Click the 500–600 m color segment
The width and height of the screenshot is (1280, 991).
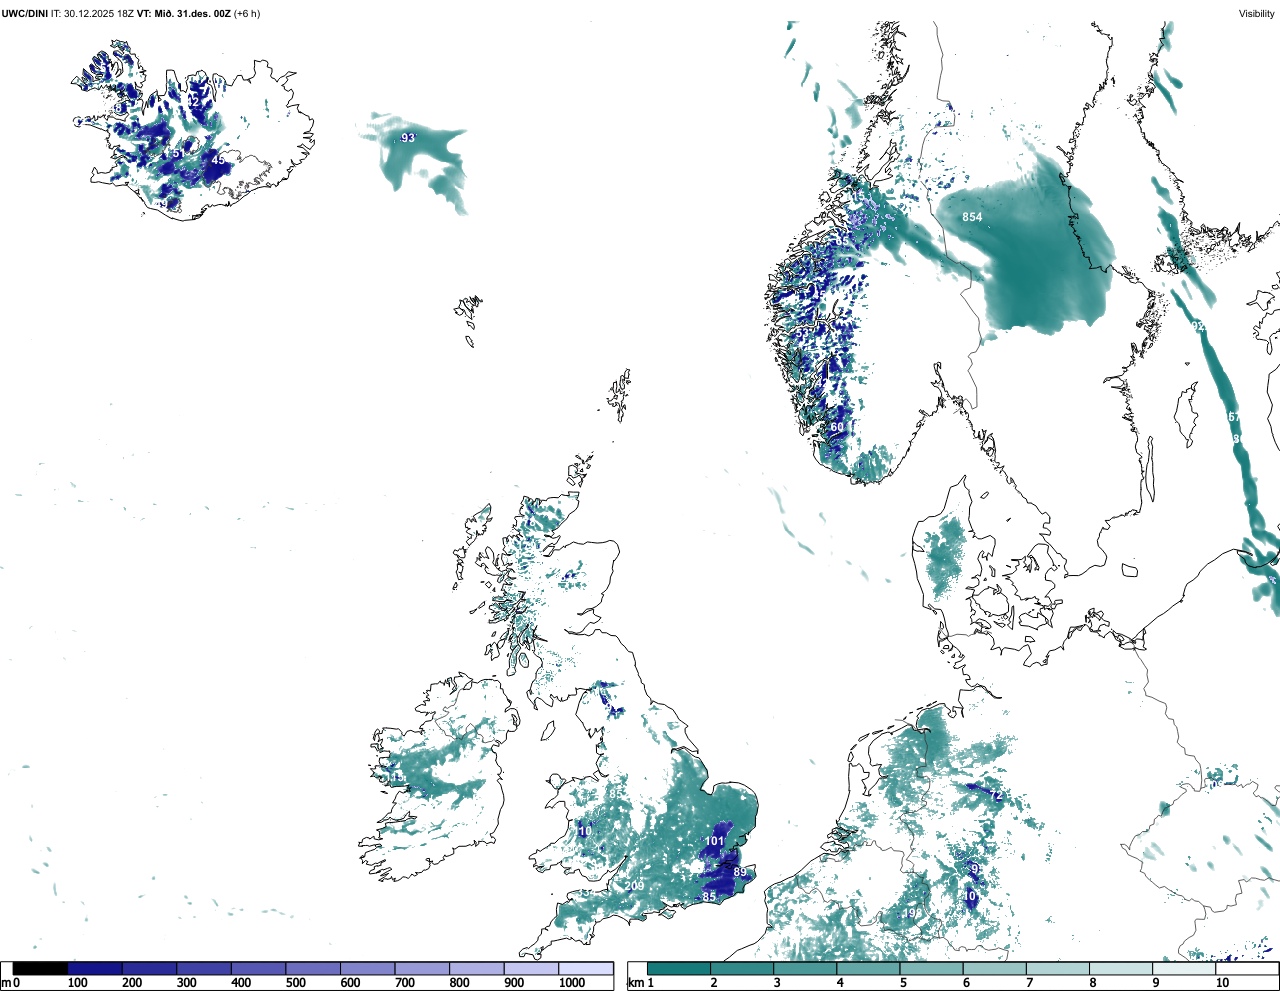(x=313, y=968)
